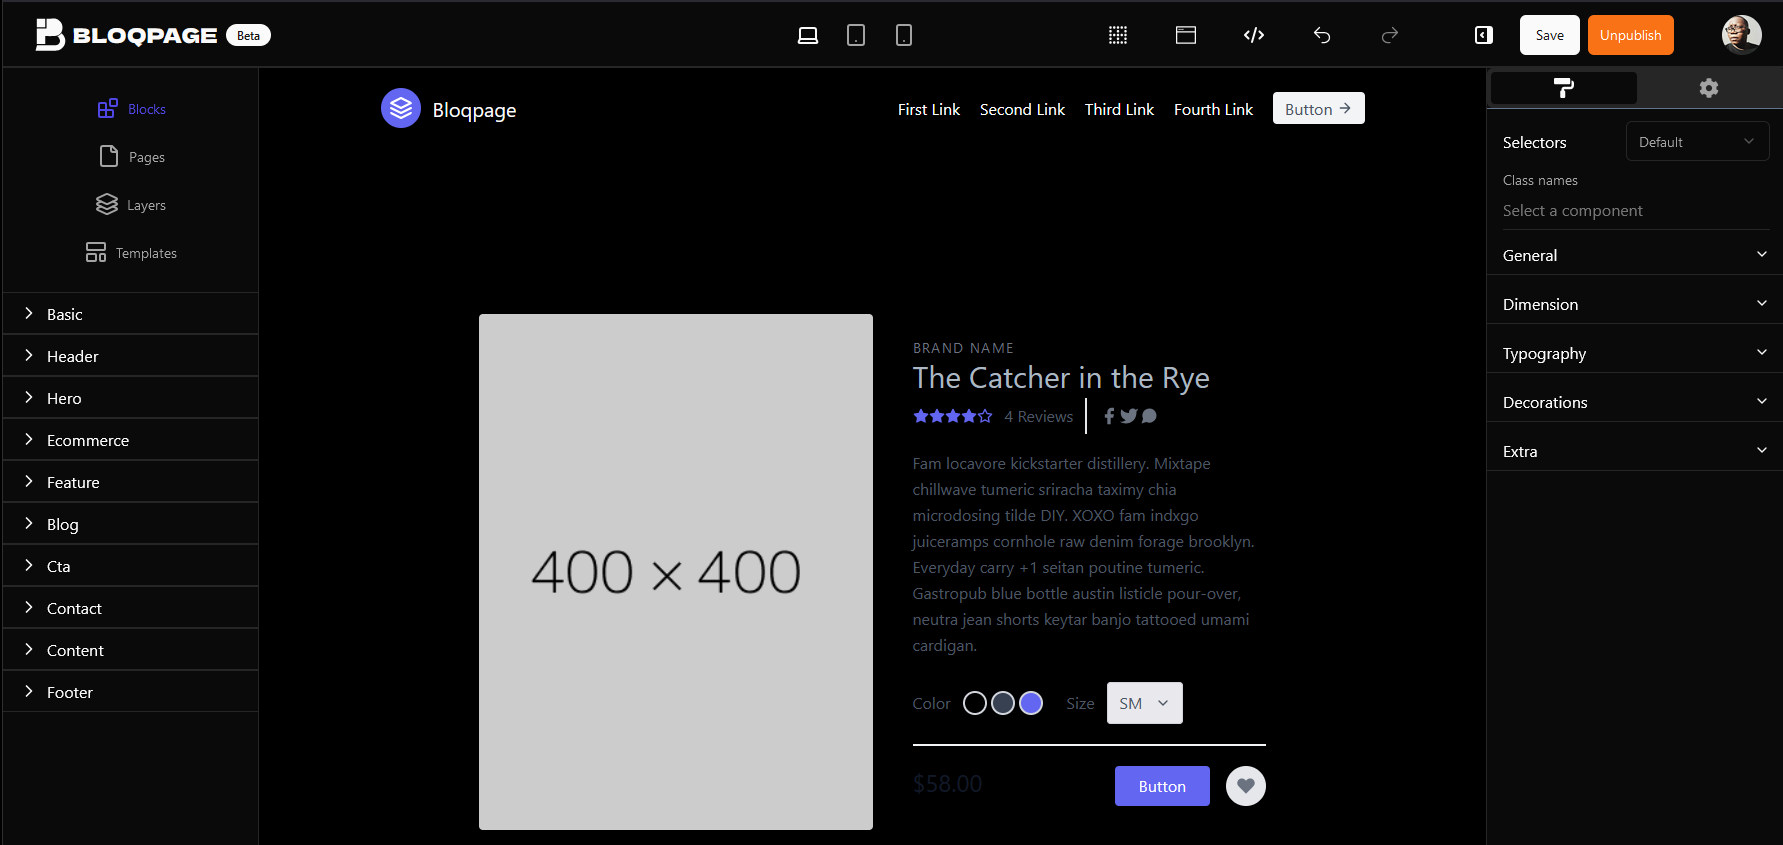This screenshot has height=845, width=1783.
Task: Open the style manager paint roller tab
Action: click(x=1564, y=88)
